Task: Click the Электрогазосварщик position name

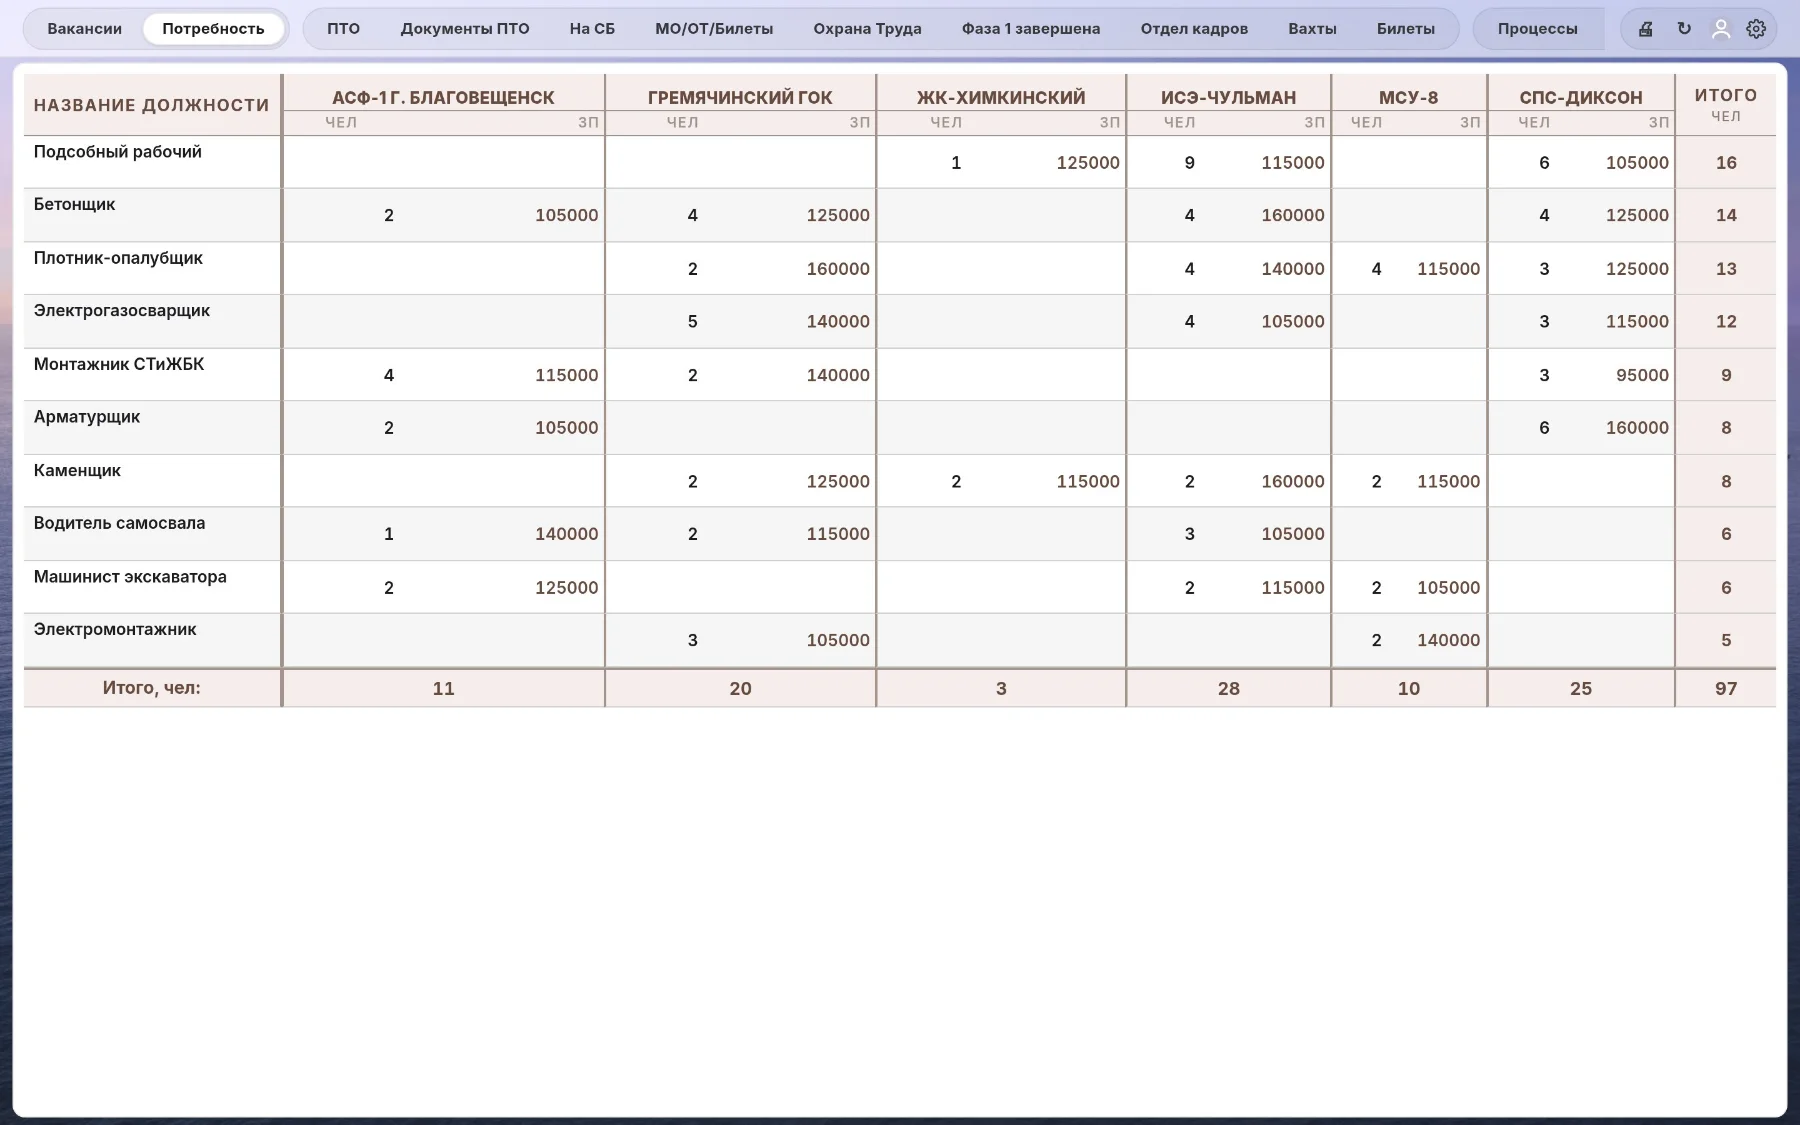Action: click(121, 310)
